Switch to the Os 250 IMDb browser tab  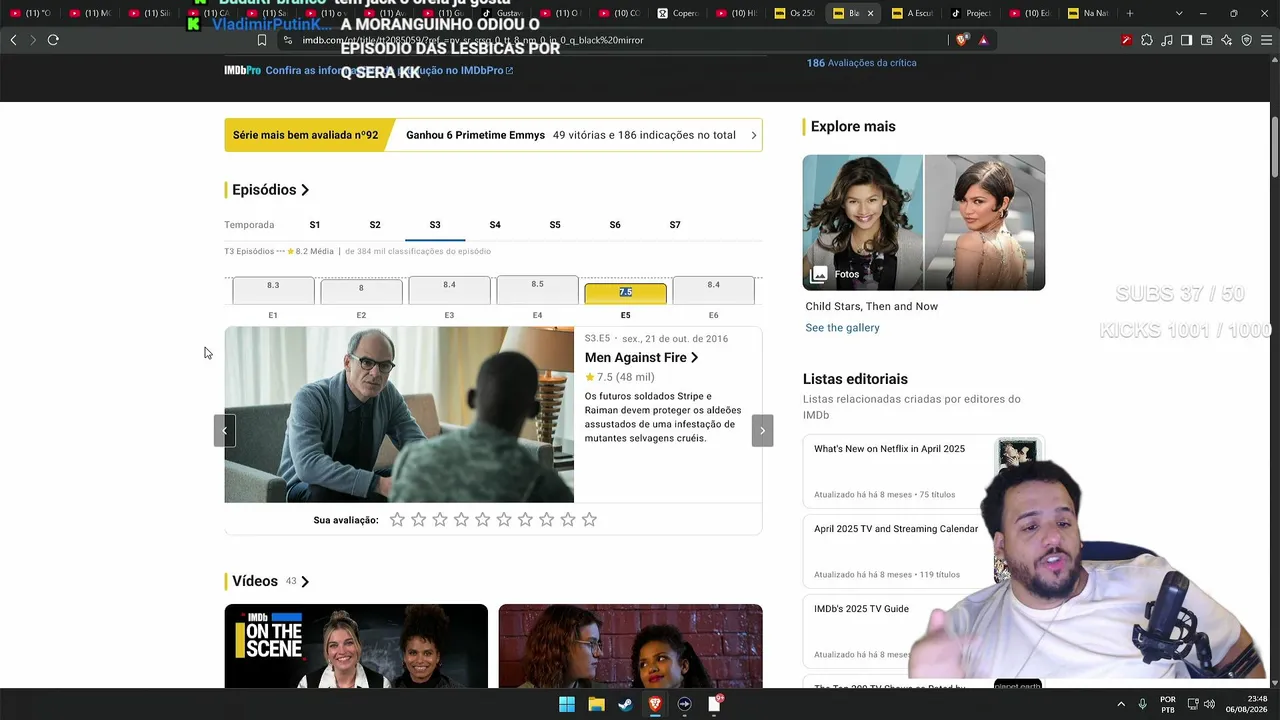click(x=796, y=13)
